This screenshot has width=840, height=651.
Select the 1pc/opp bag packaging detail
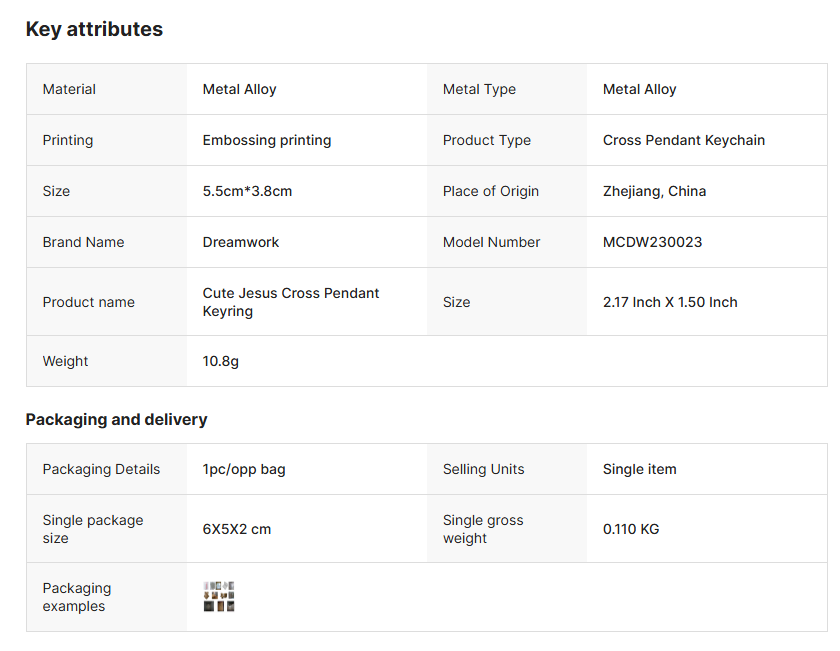[x=244, y=469]
